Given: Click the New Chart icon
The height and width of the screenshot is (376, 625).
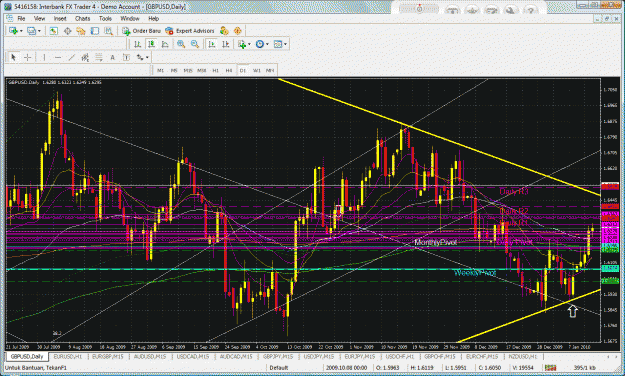Looking at the screenshot, I should click(x=14, y=31).
